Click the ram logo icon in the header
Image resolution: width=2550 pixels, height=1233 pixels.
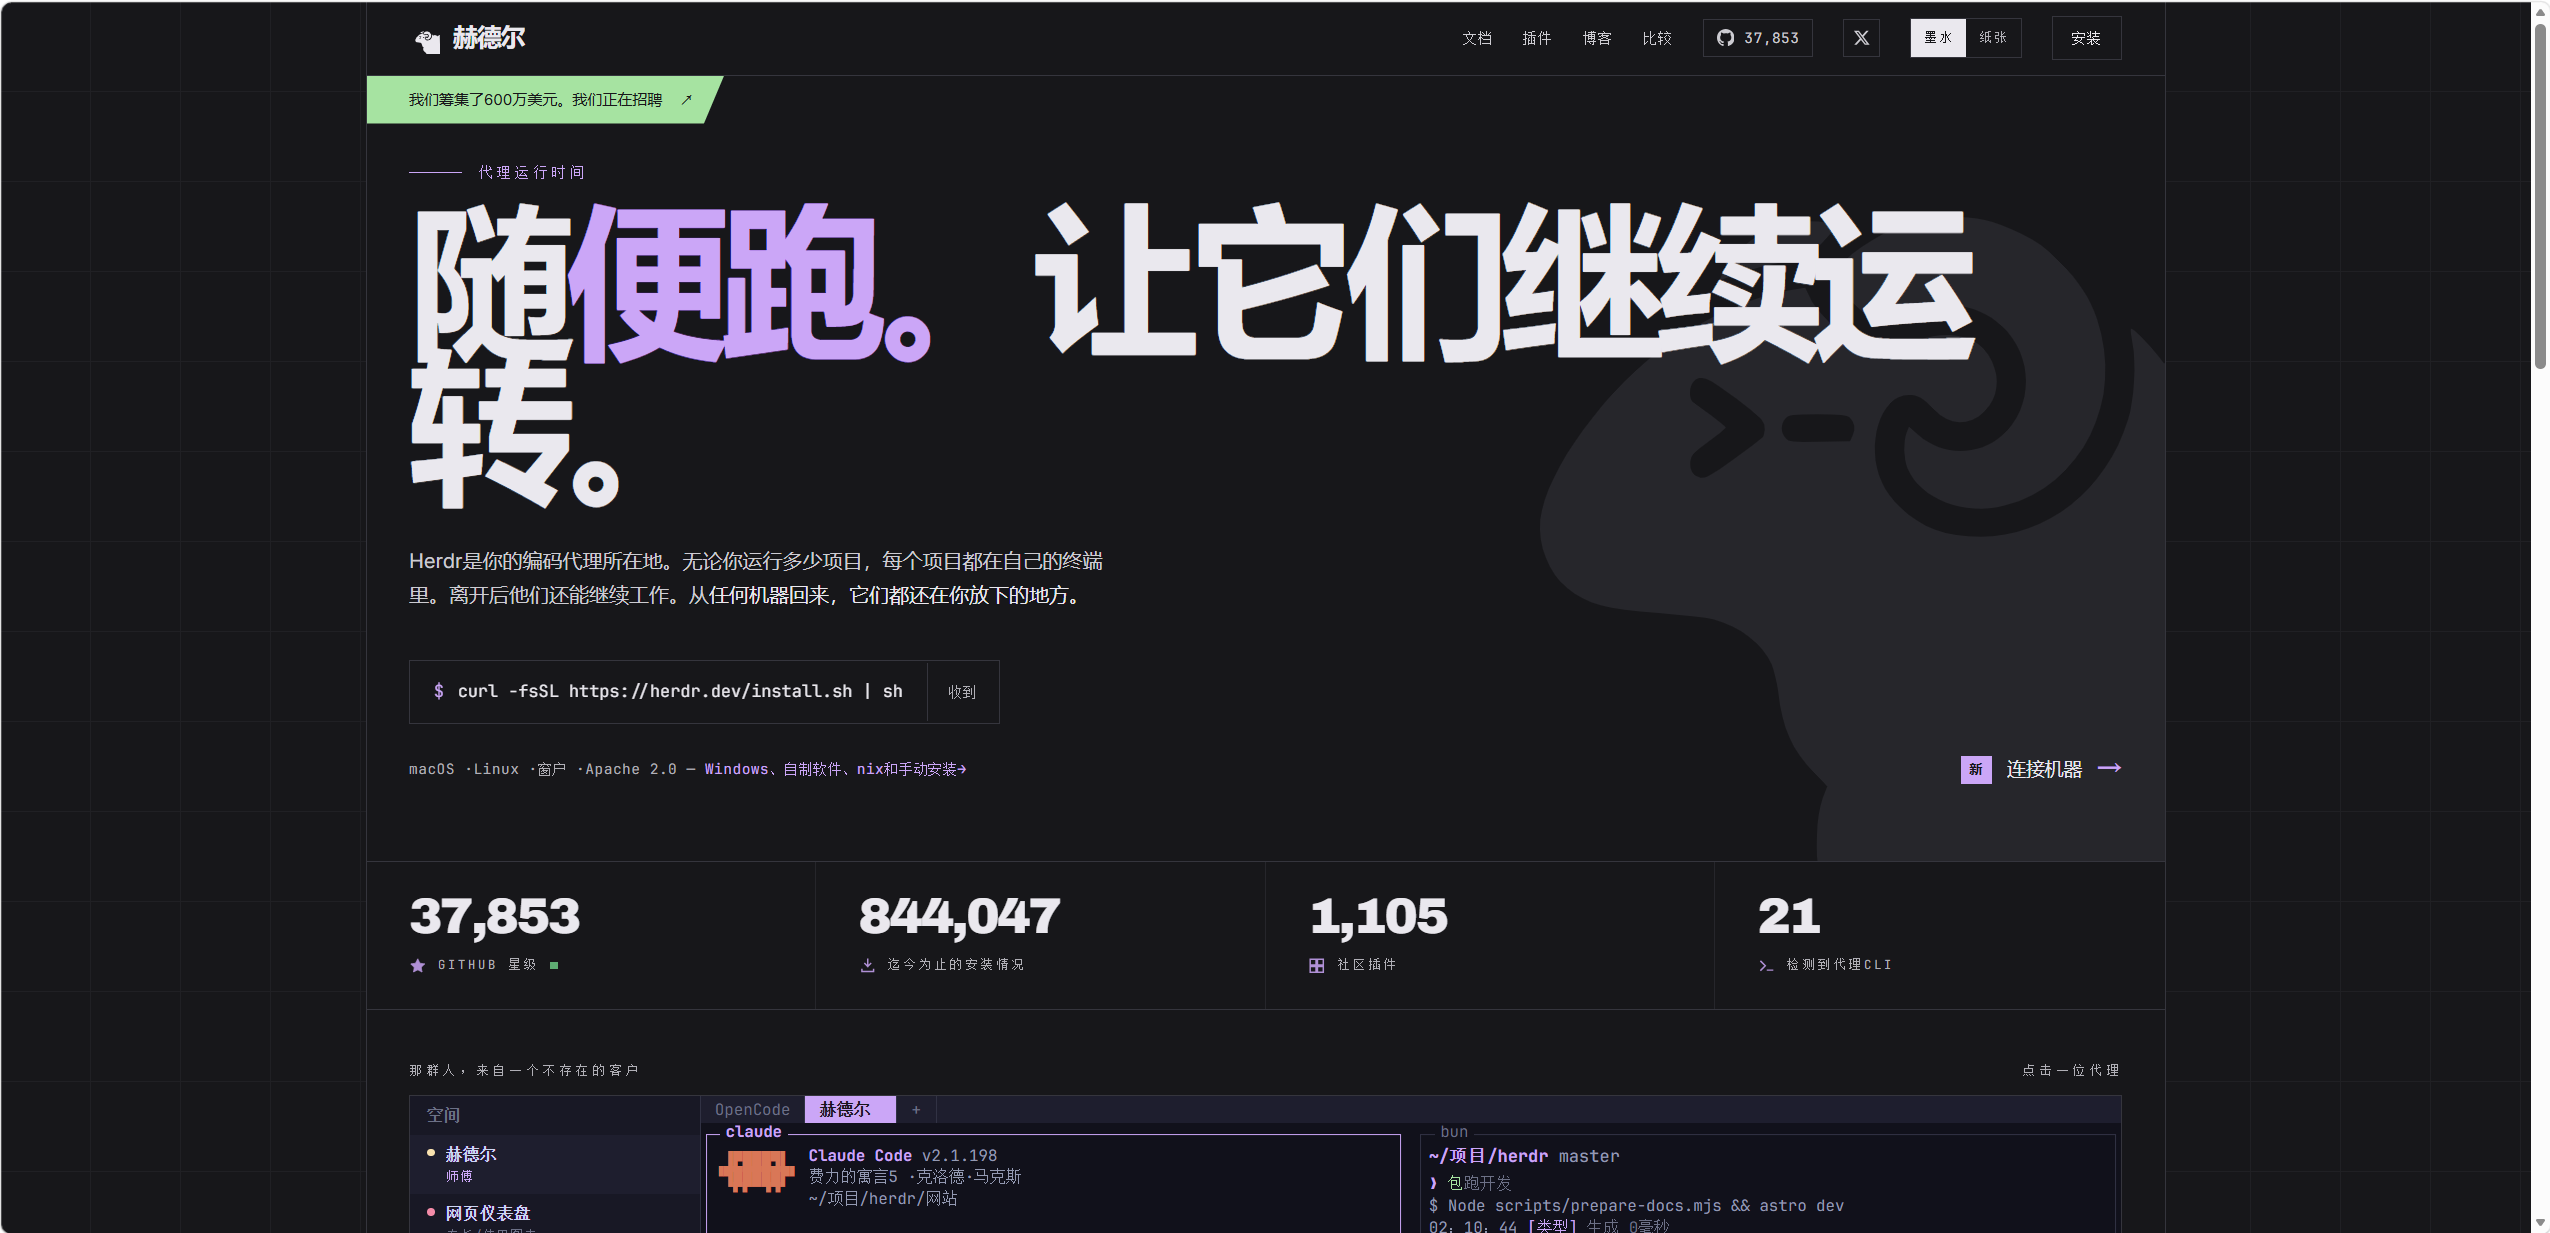pyautogui.click(x=428, y=40)
